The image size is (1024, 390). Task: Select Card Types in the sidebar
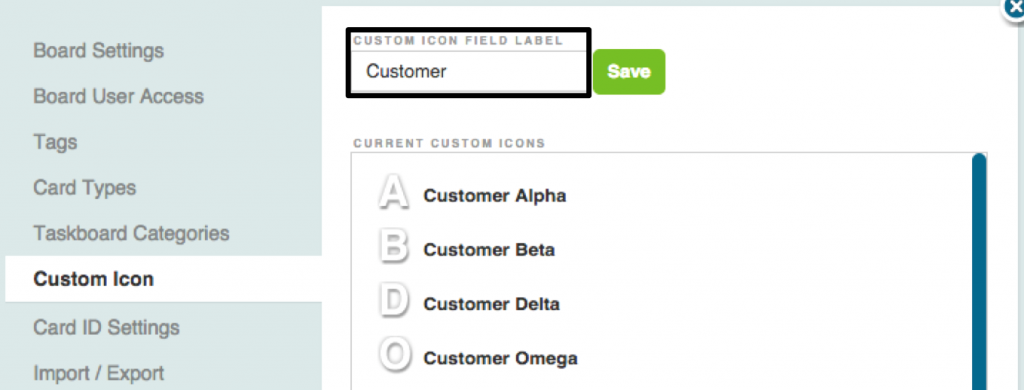pyautogui.click(x=85, y=187)
